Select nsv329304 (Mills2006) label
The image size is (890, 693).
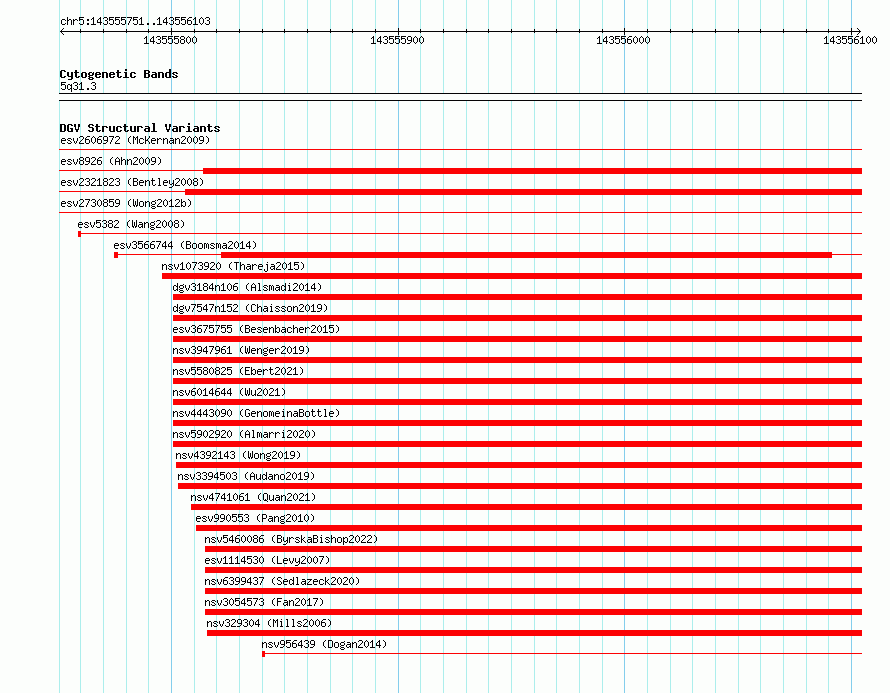pos(269,623)
